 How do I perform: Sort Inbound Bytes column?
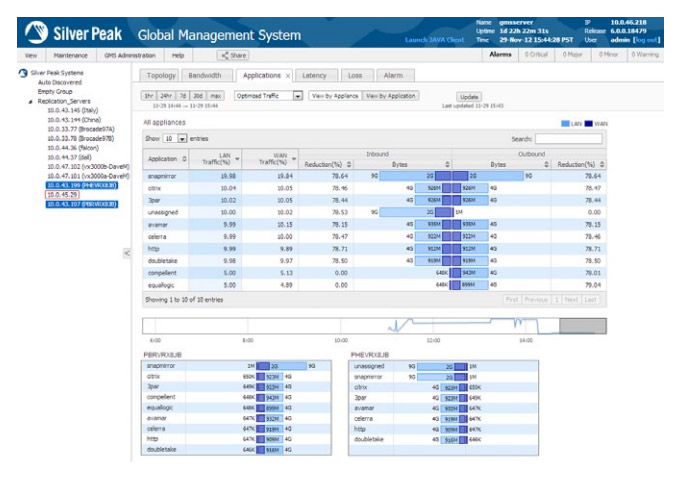pos(447,164)
